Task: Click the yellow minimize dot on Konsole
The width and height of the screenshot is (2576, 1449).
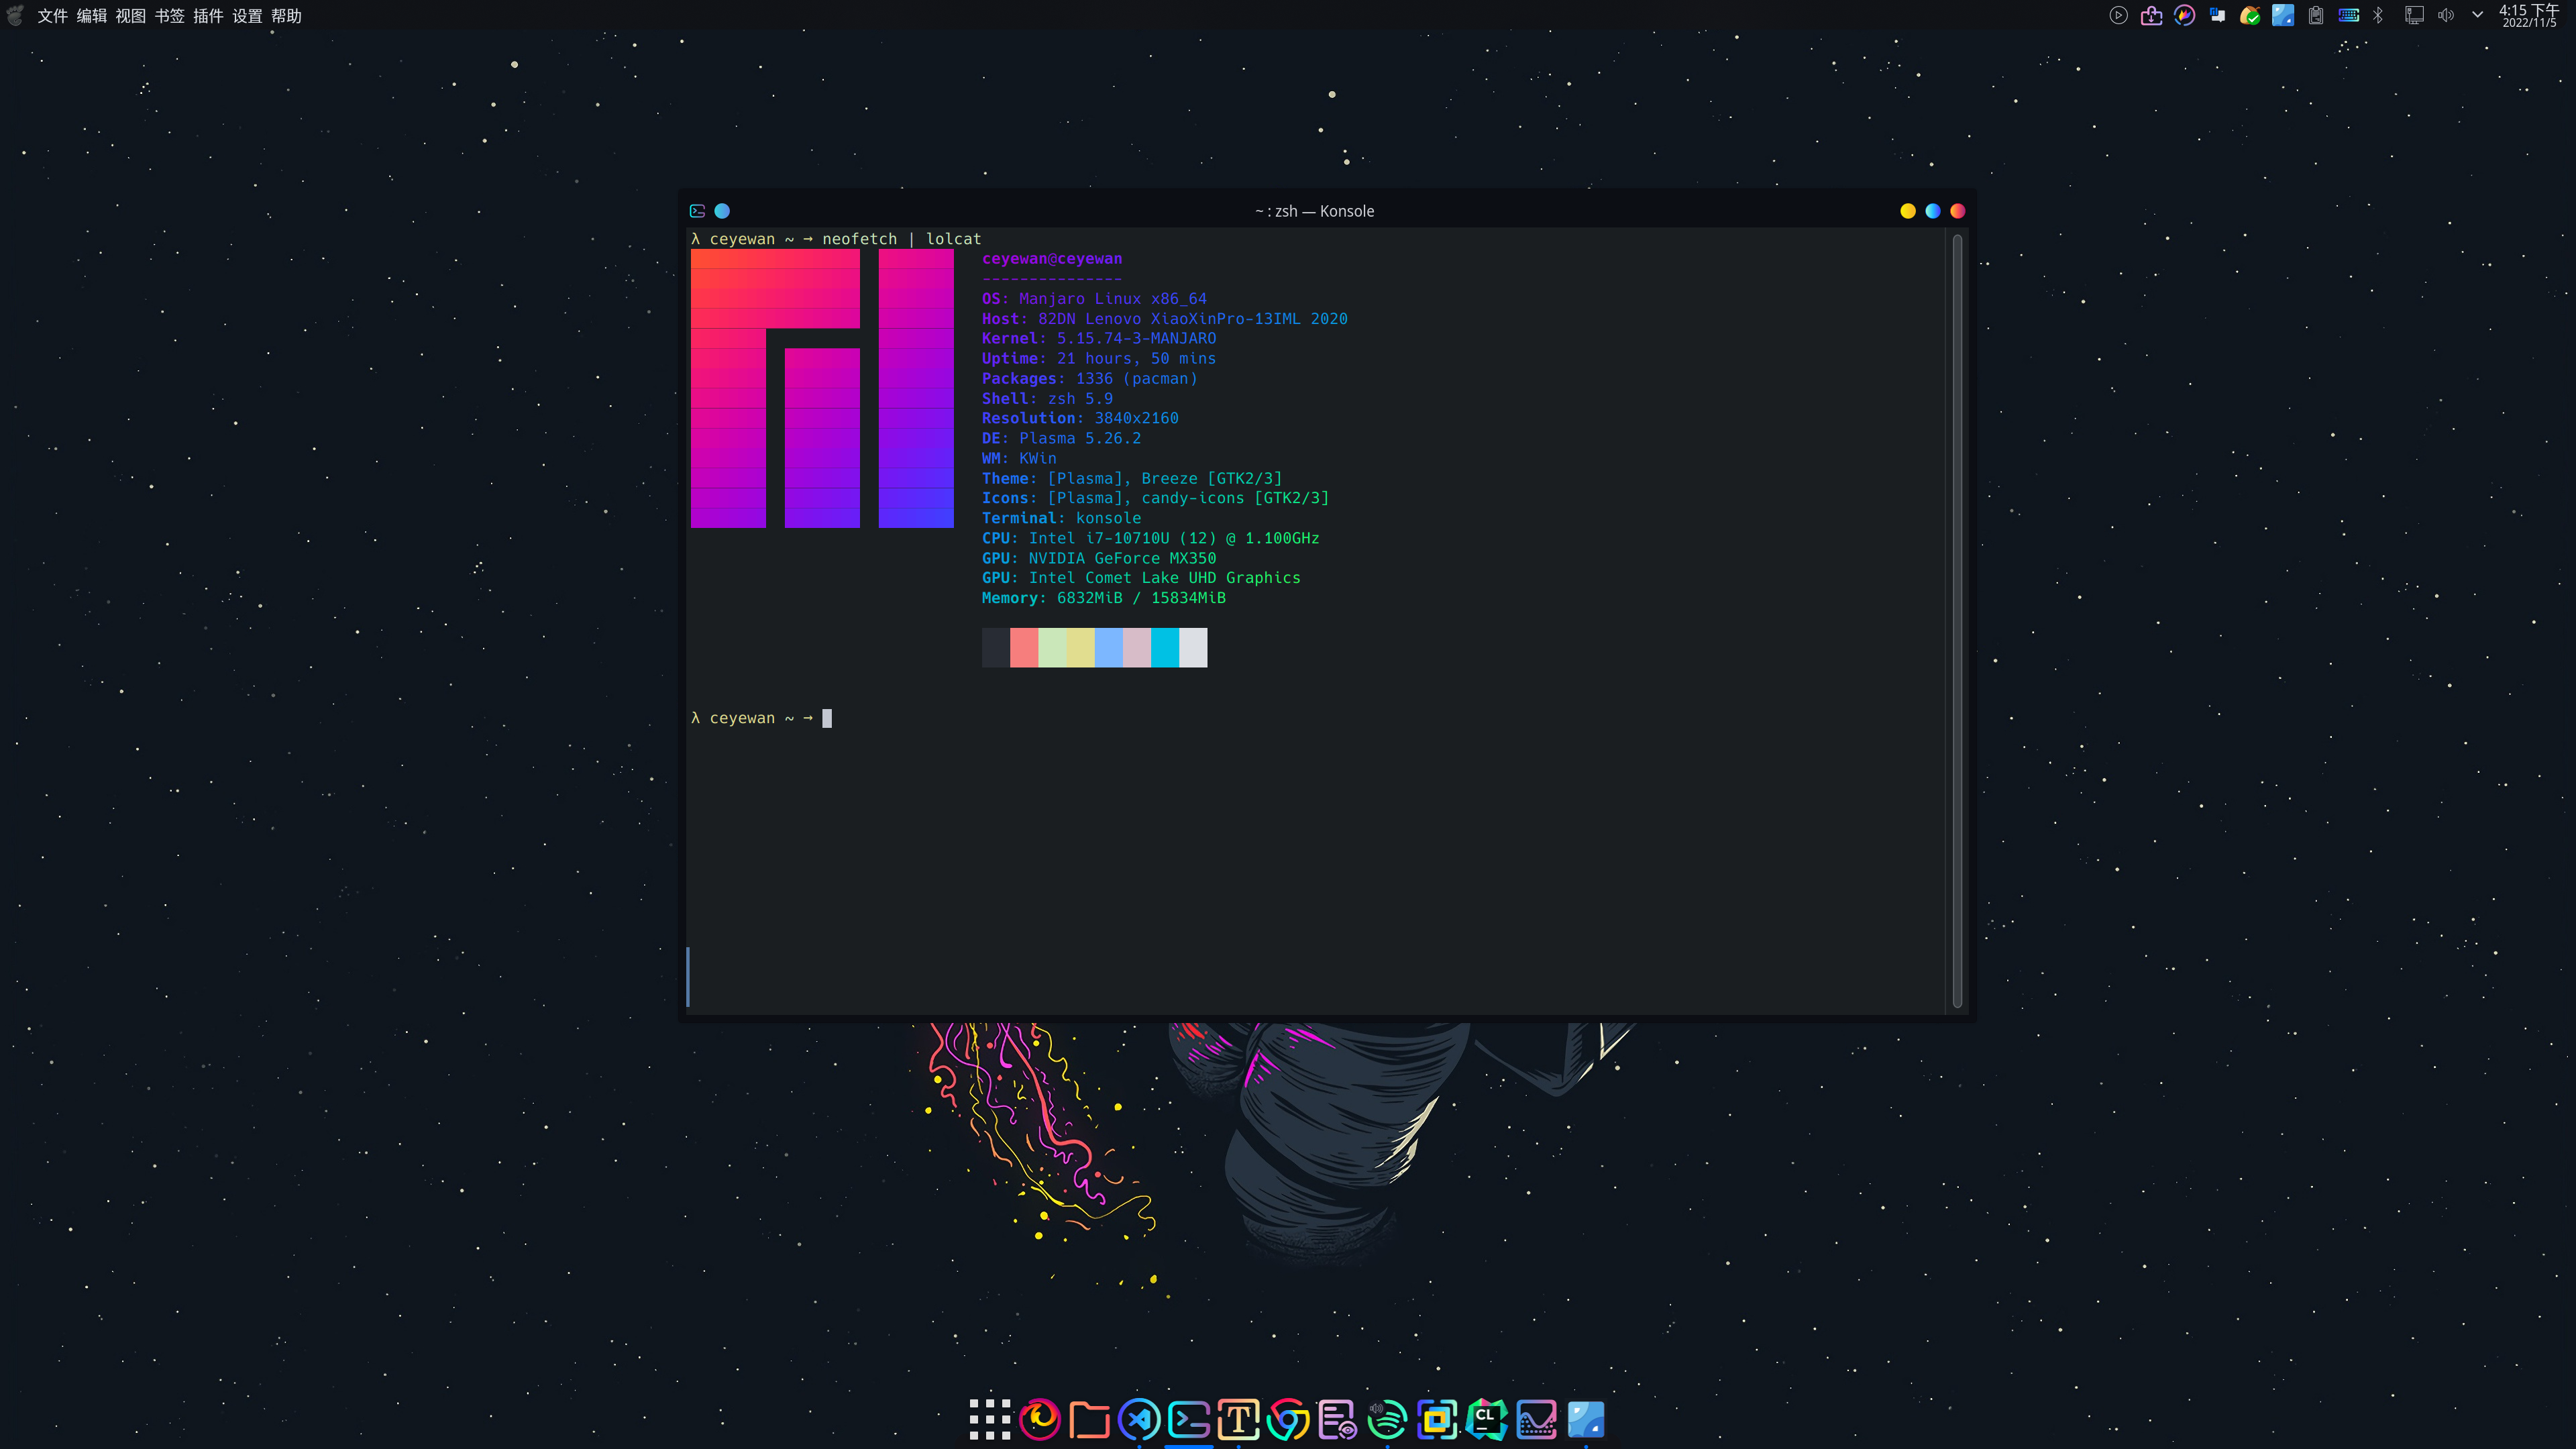Action: point(1908,211)
